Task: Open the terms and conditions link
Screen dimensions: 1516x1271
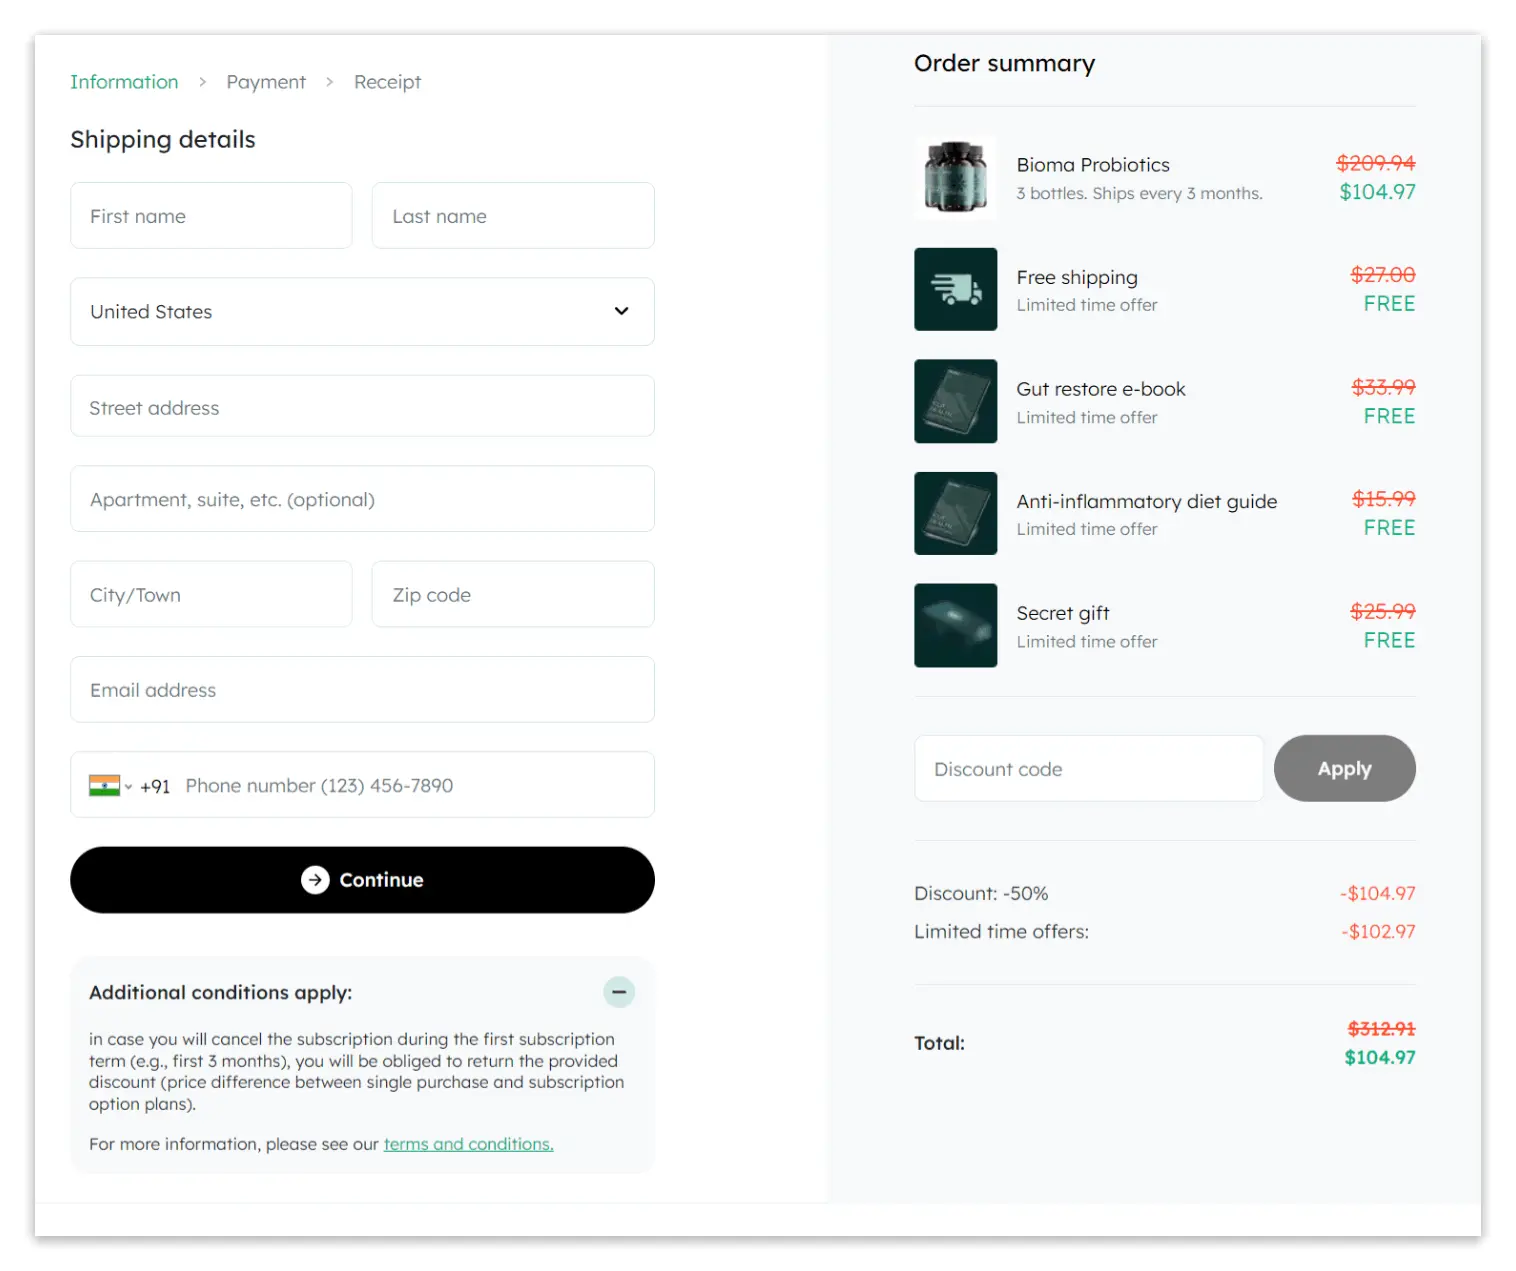Action: (468, 1144)
